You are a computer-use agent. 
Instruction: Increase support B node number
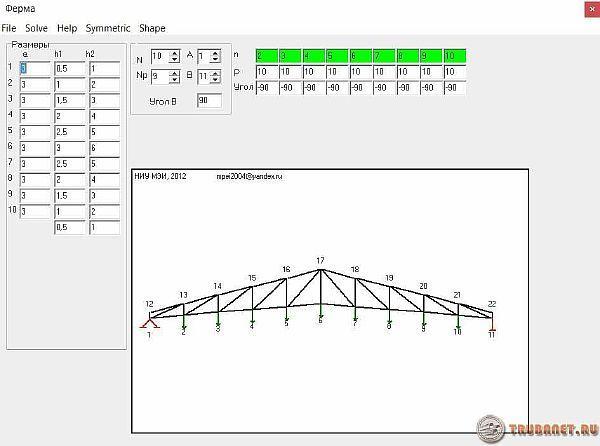point(215,73)
